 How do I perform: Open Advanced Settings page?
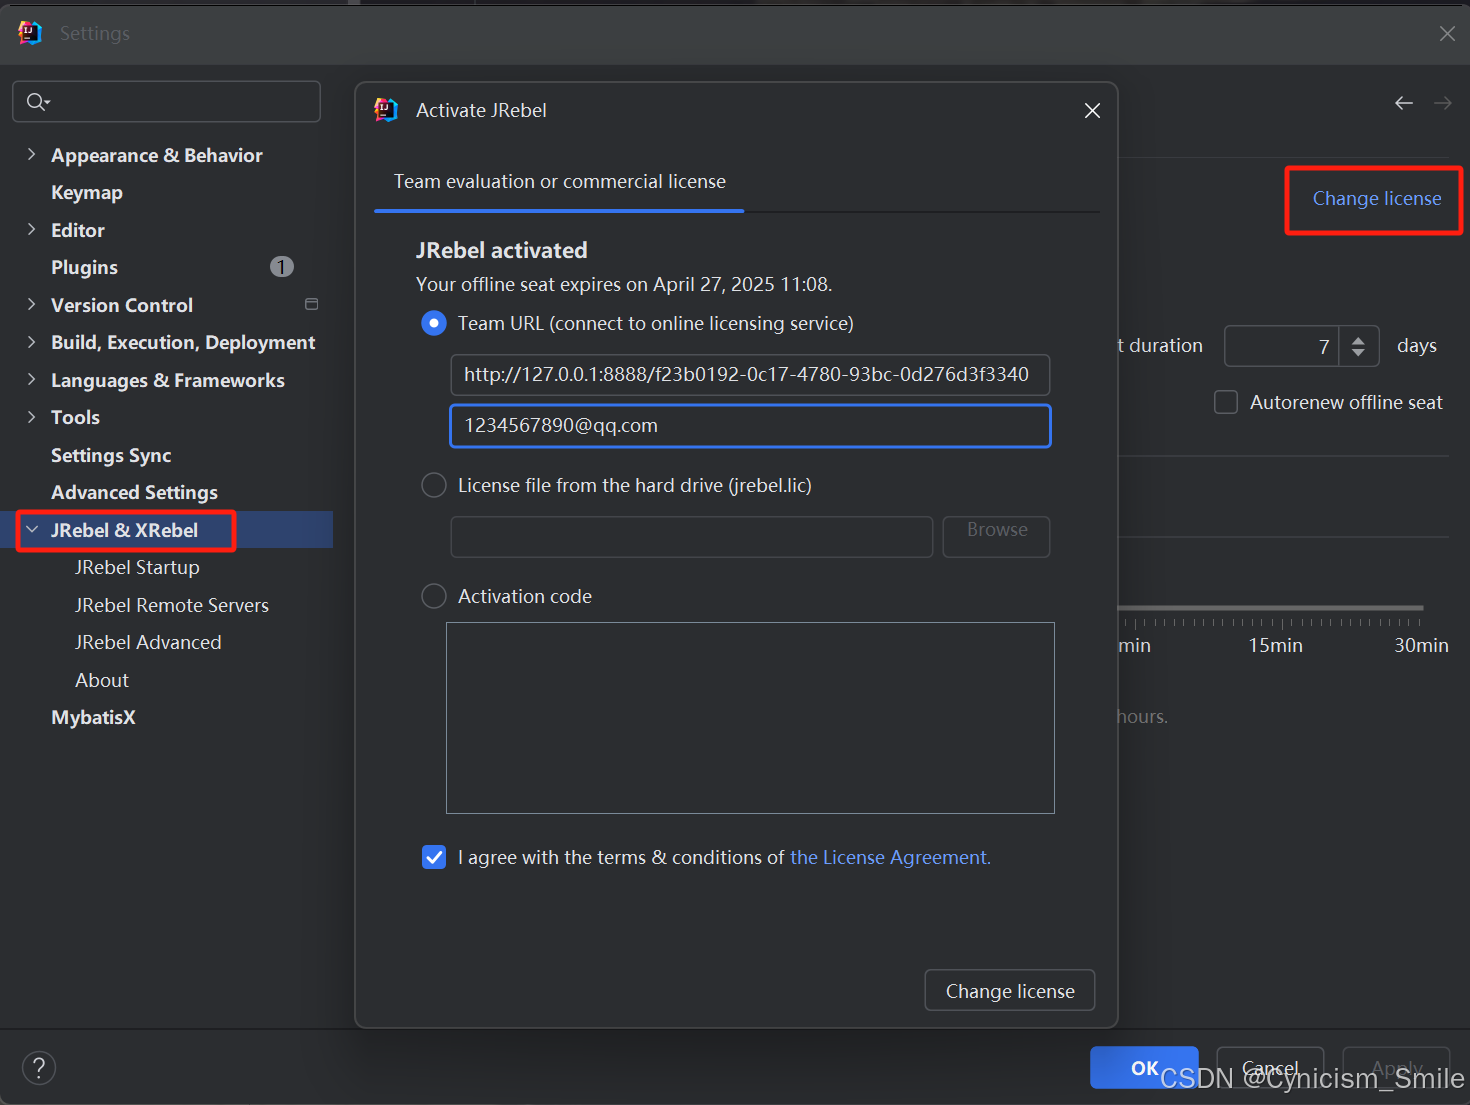click(x=134, y=492)
